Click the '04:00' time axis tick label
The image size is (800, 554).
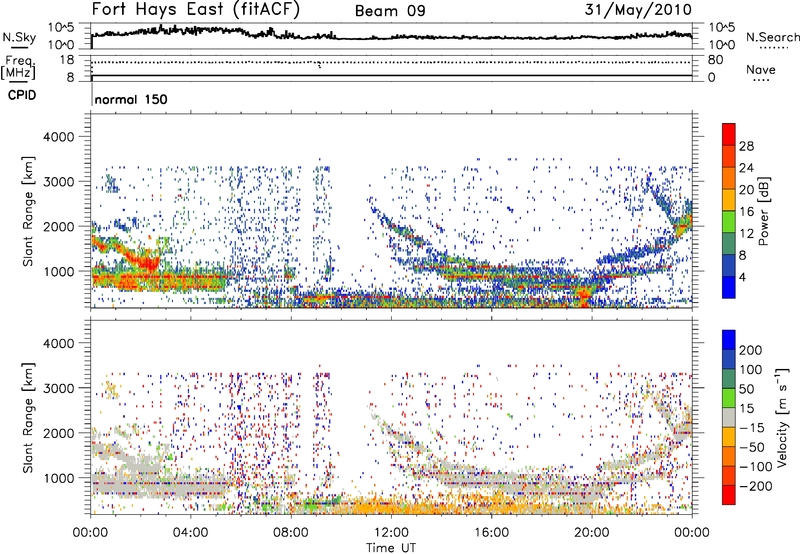coord(190,533)
